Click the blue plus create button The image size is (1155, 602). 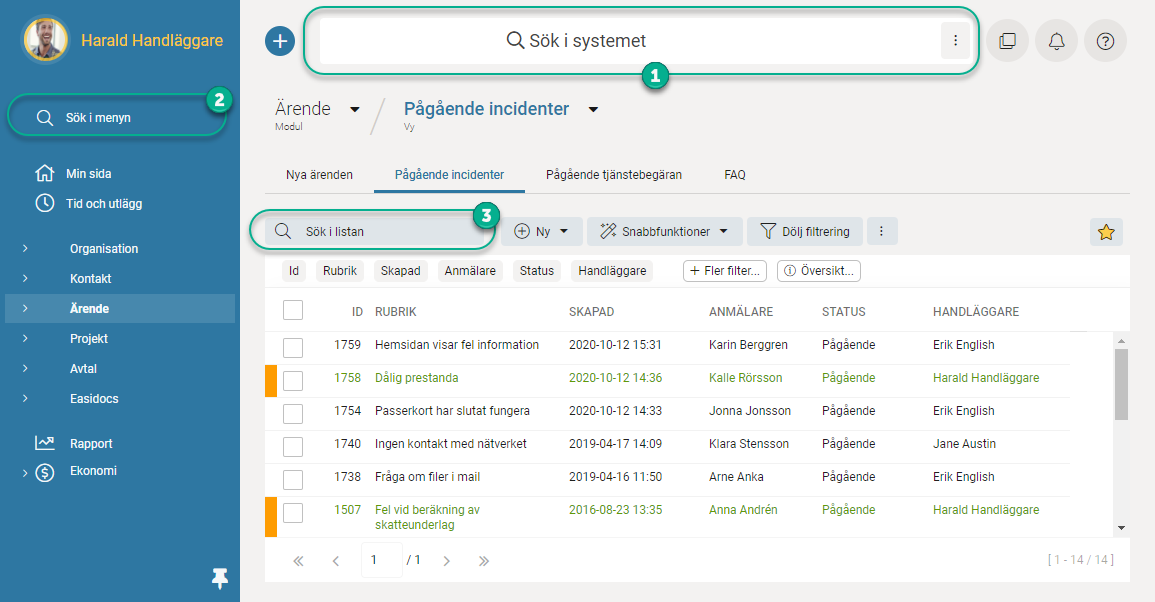click(x=280, y=41)
